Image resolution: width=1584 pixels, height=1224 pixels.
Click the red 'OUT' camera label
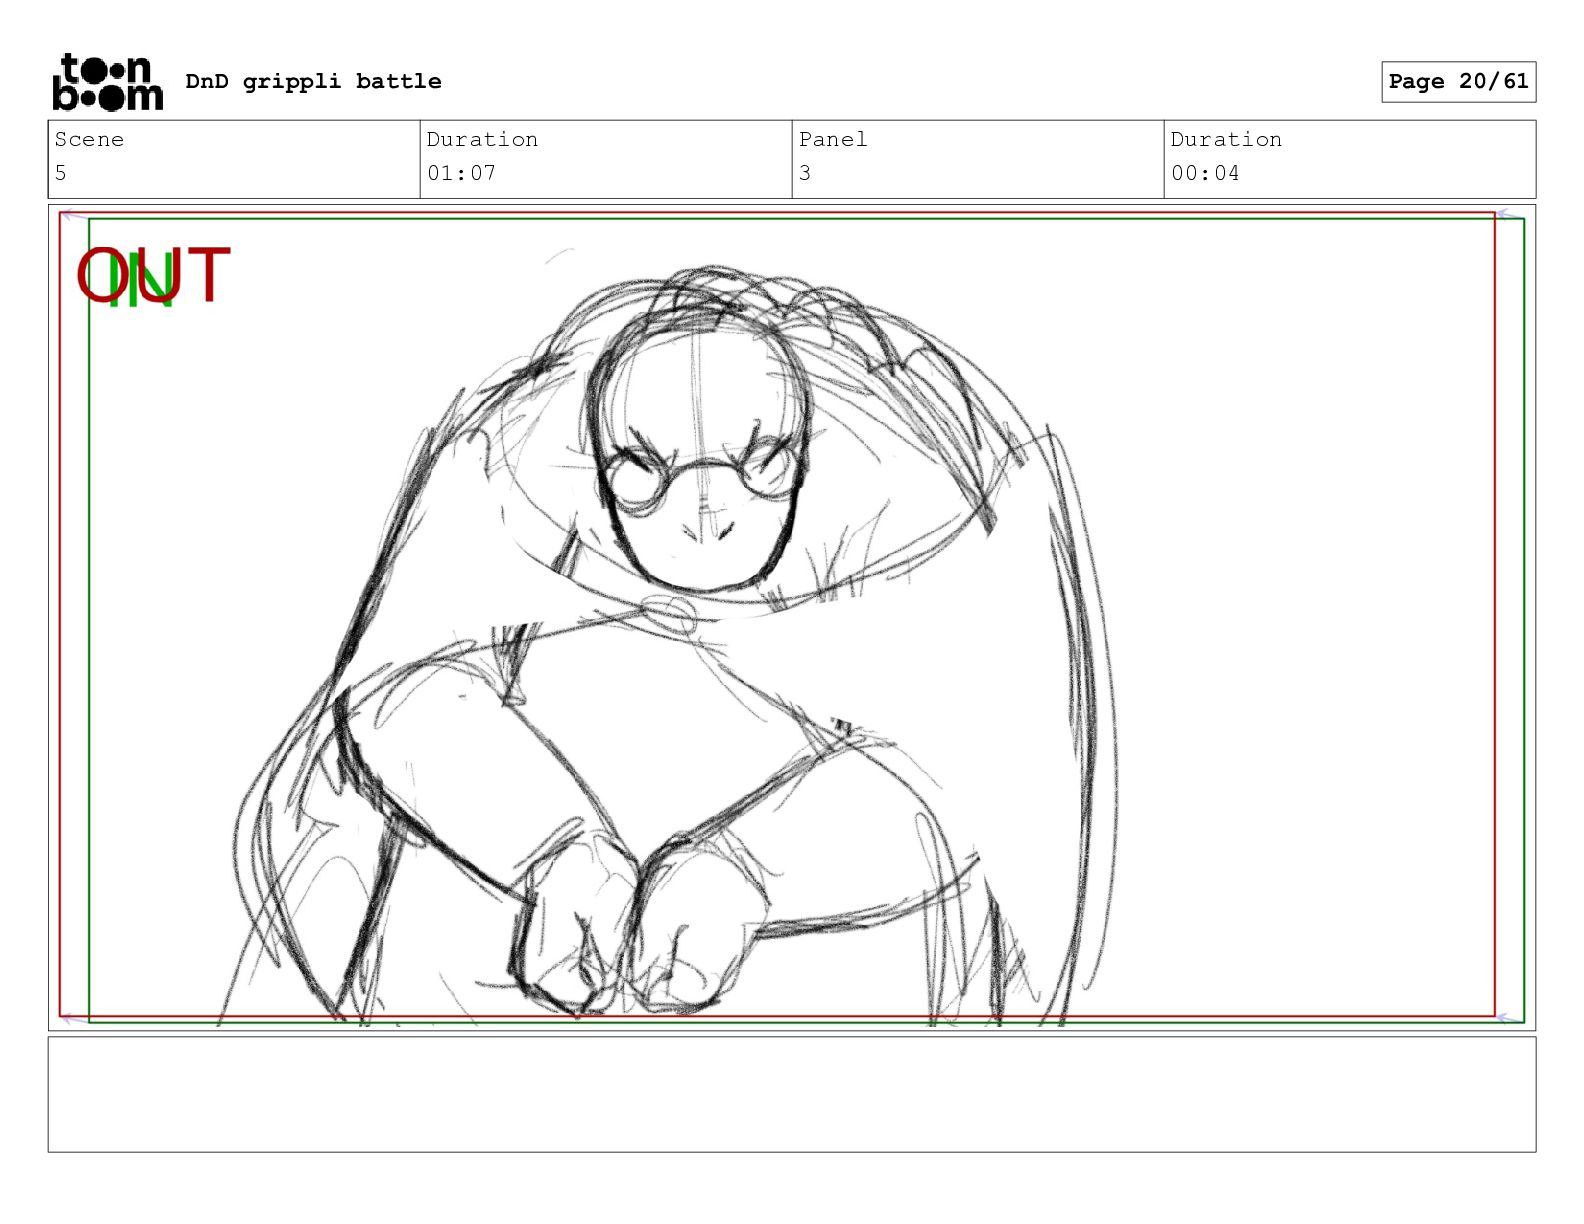153,275
